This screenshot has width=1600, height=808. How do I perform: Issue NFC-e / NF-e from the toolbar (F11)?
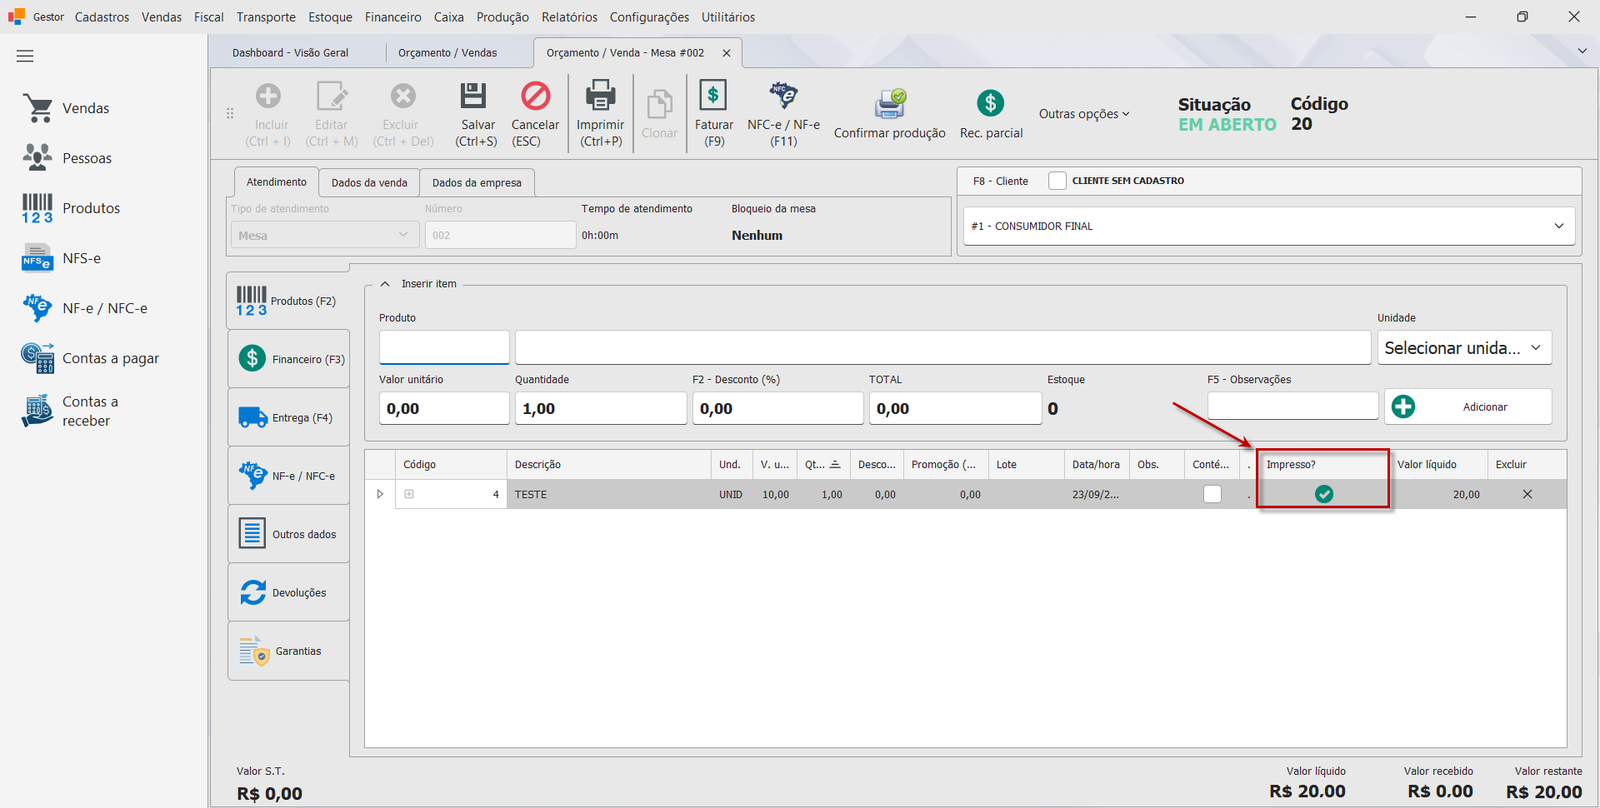pos(784,114)
